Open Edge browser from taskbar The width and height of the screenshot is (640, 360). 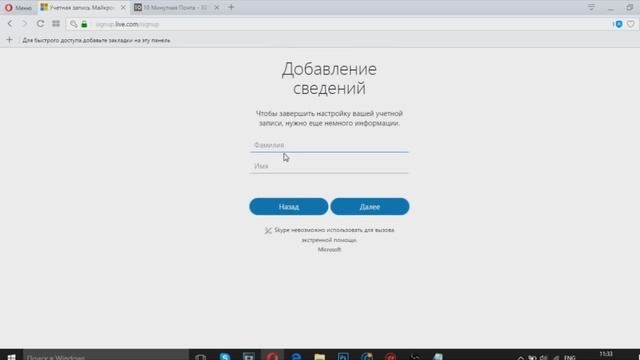click(296, 356)
